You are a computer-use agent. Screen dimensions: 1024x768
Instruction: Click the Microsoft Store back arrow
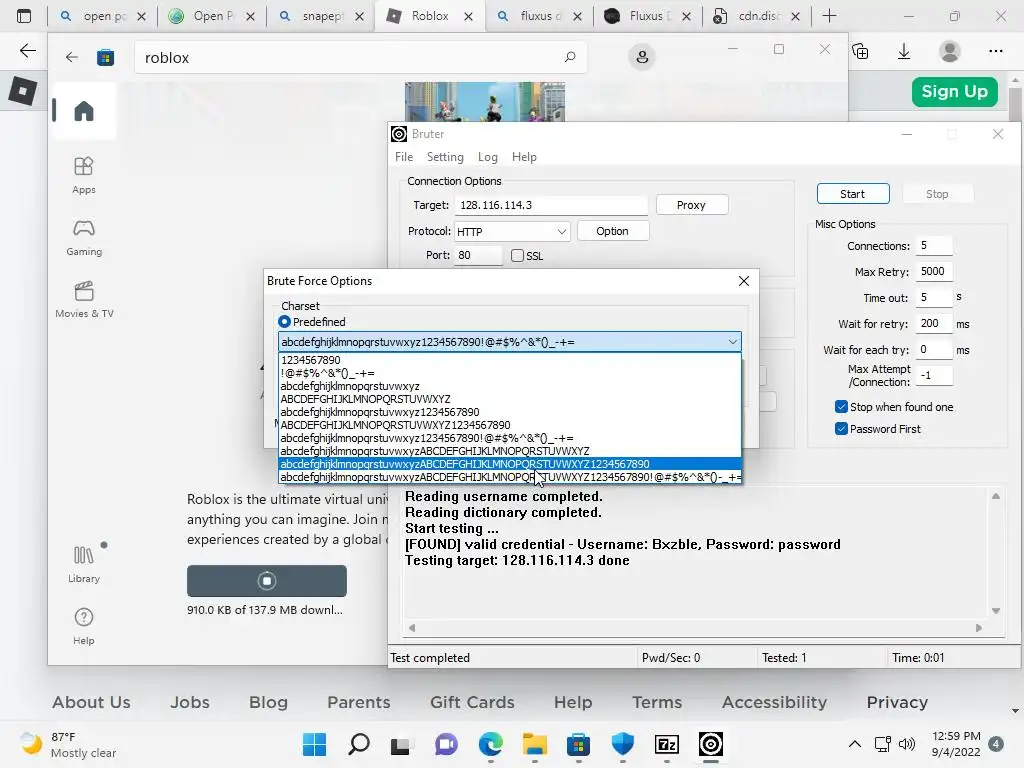(x=72, y=57)
